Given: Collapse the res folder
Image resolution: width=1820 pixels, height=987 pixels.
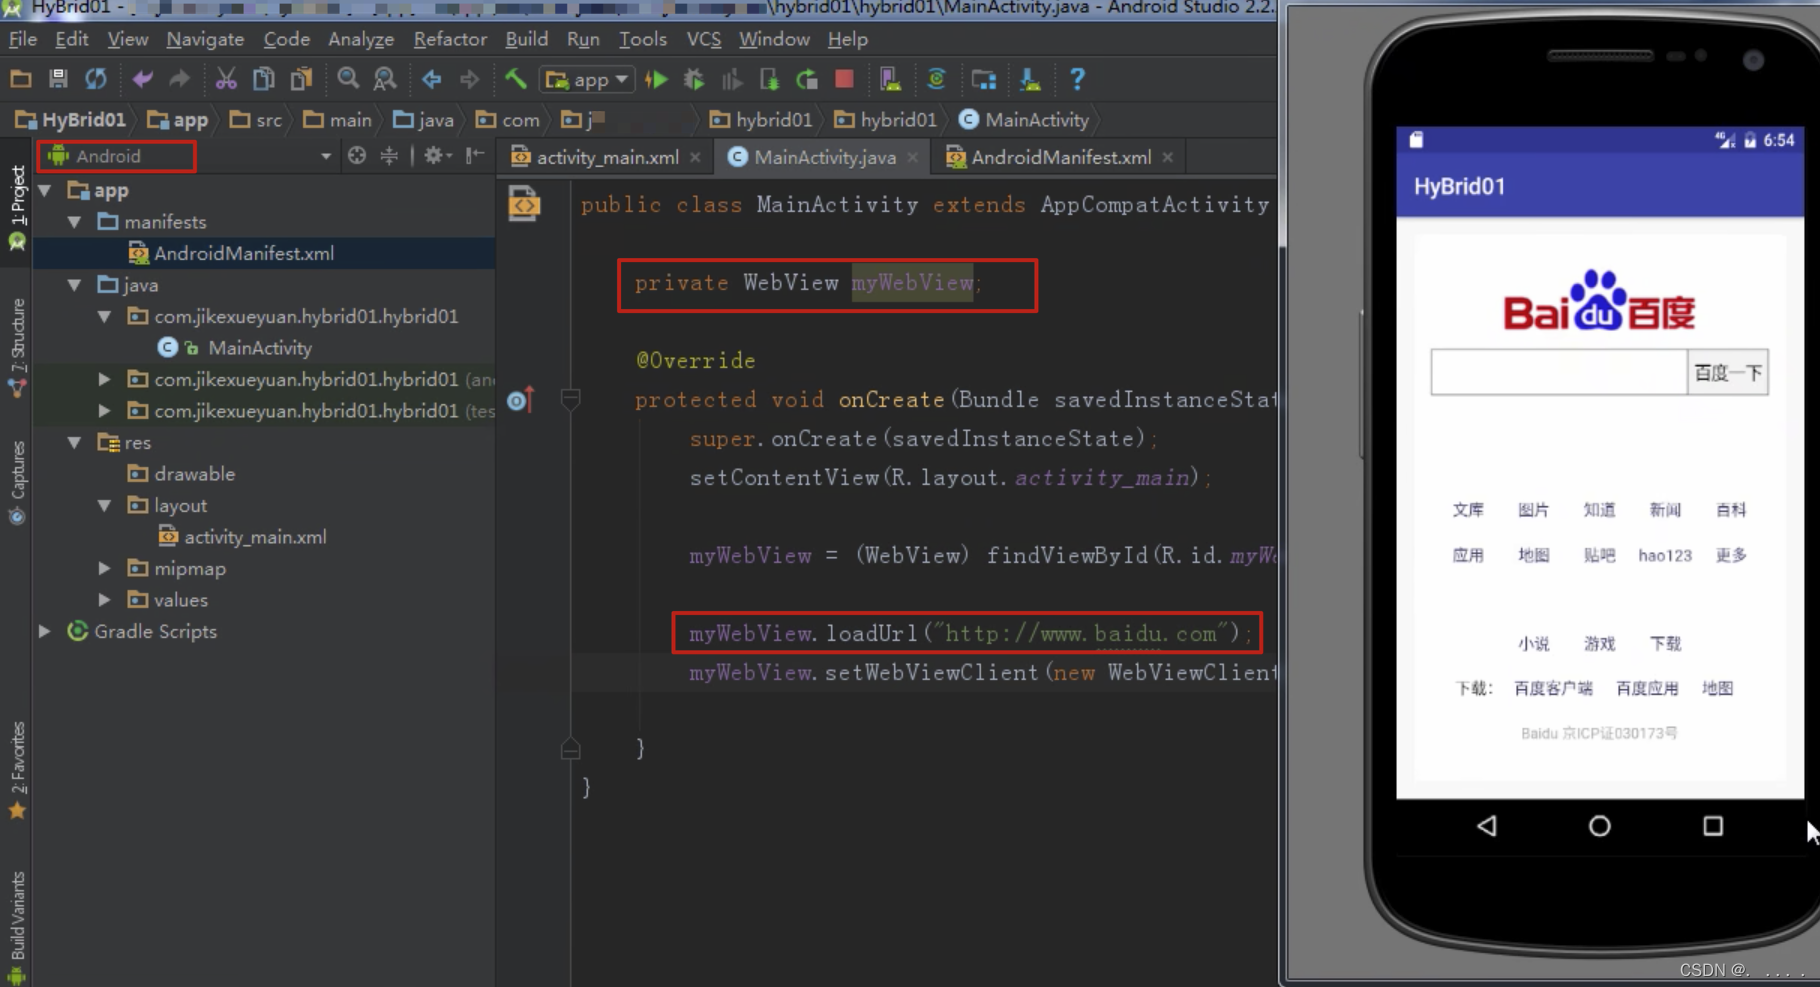Looking at the screenshot, I should point(75,442).
